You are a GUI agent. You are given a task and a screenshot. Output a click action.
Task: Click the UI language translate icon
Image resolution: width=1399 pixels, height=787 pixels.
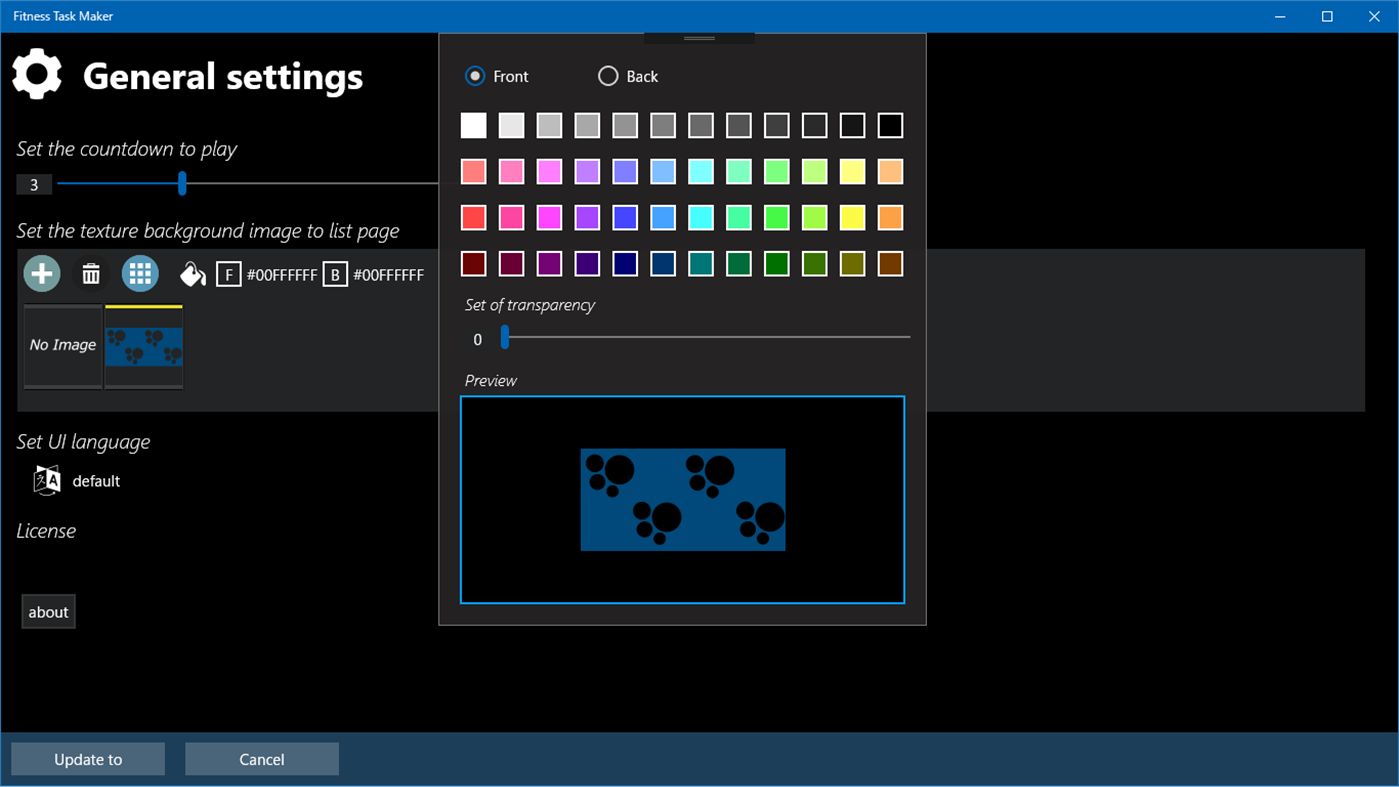click(x=47, y=481)
